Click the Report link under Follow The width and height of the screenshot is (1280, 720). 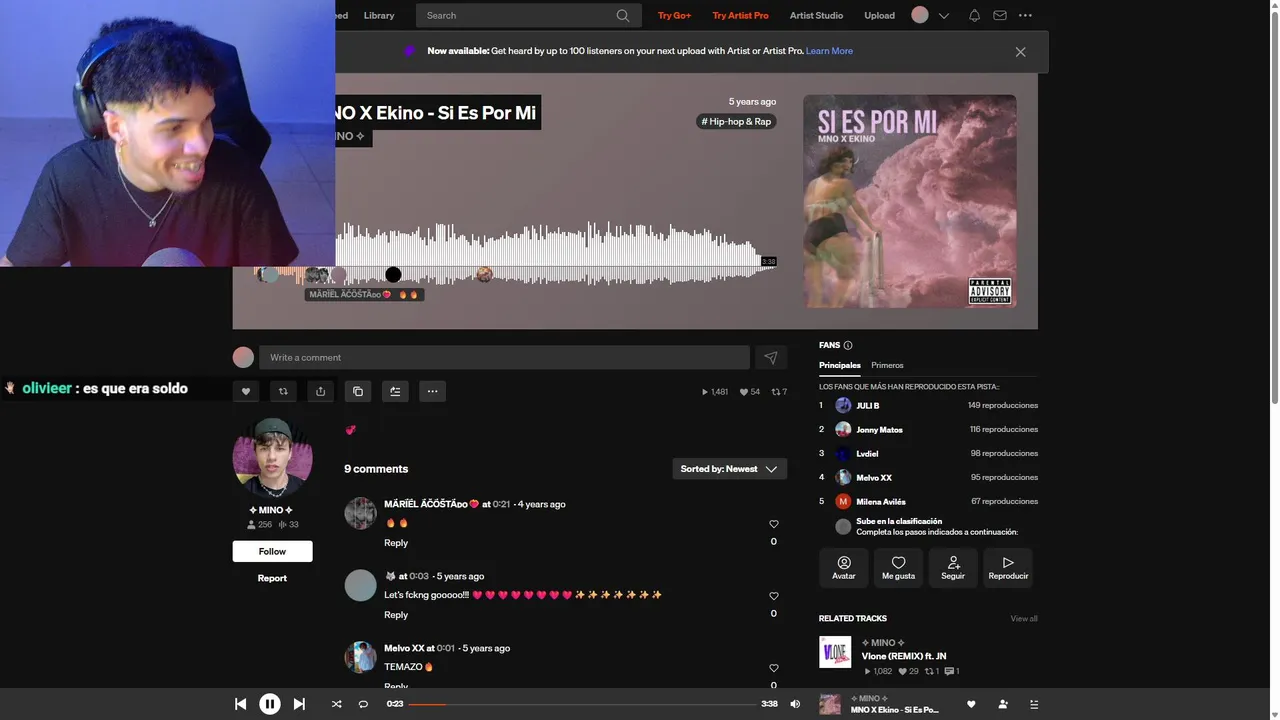pyautogui.click(x=272, y=578)
